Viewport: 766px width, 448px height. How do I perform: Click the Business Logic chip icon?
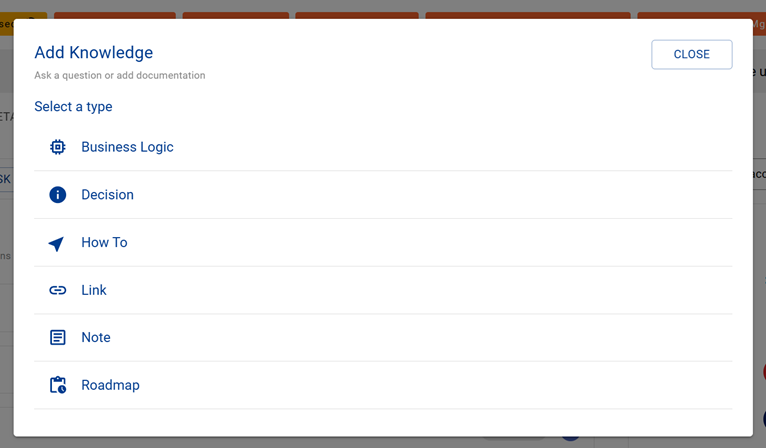pyautogui.click(x=58, y=147)
